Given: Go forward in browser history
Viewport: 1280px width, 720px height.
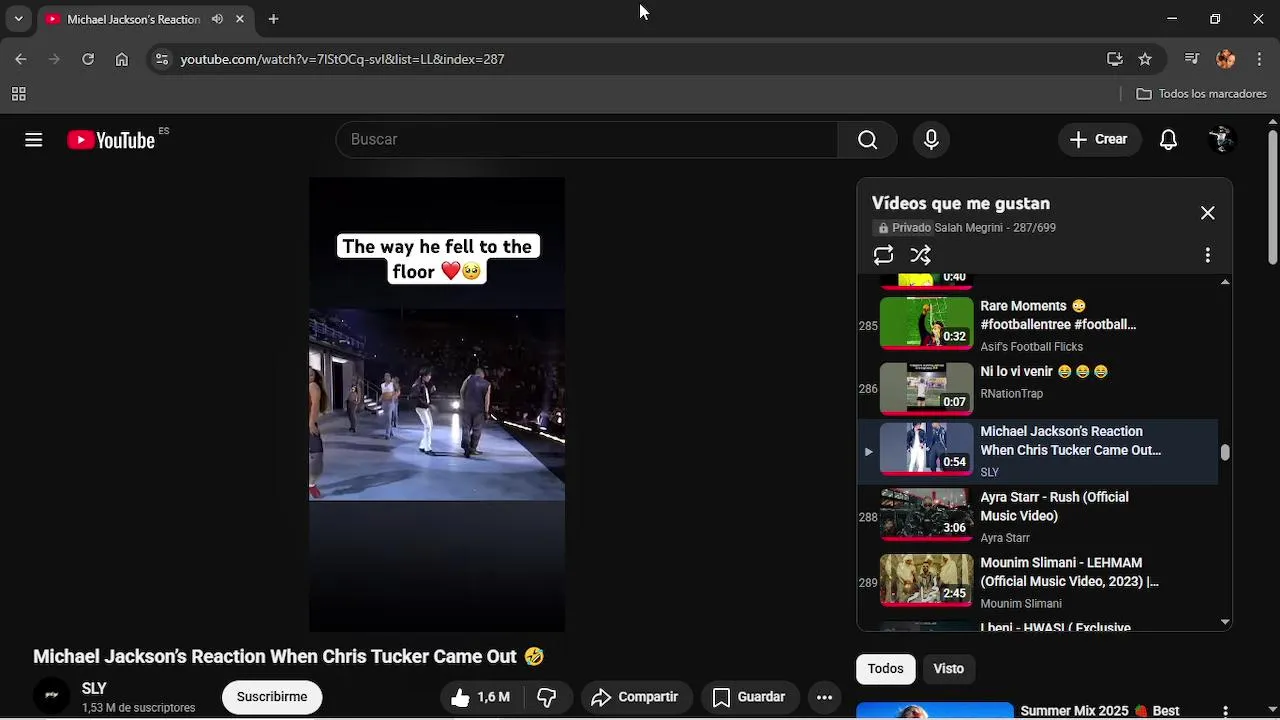Looking at the screenshot, I should click(x=54, y=59).
